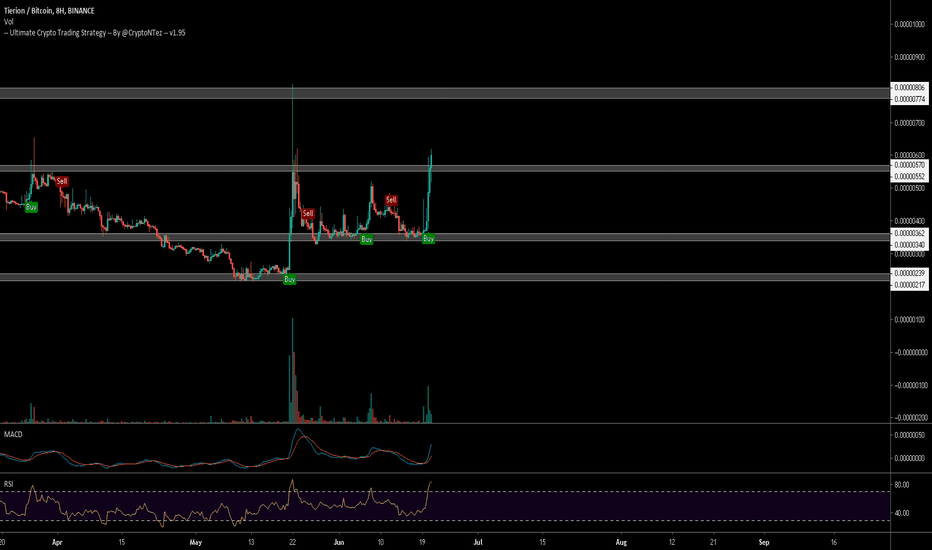Screen dimensions: 932x550
Task: Click the Sell marker after June 10
Action: pos(391,200)
